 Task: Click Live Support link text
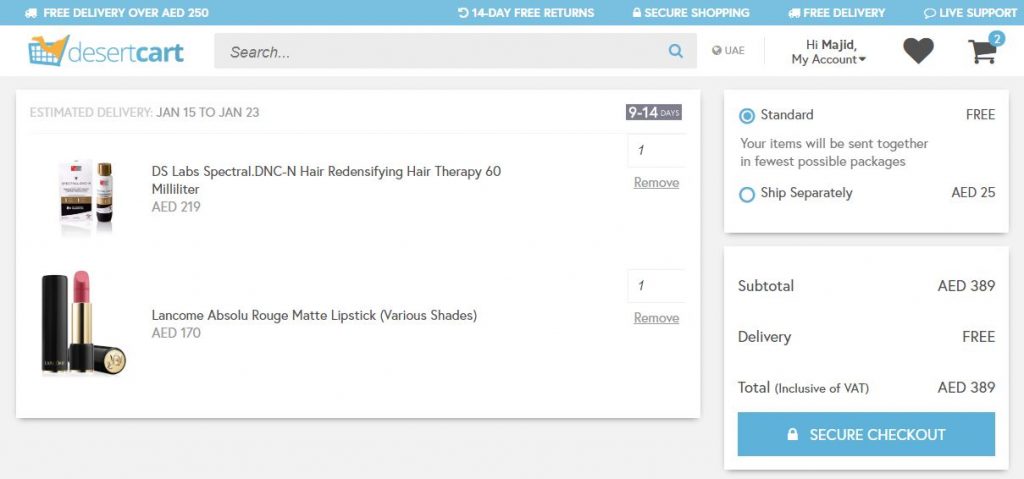[978, 12]
